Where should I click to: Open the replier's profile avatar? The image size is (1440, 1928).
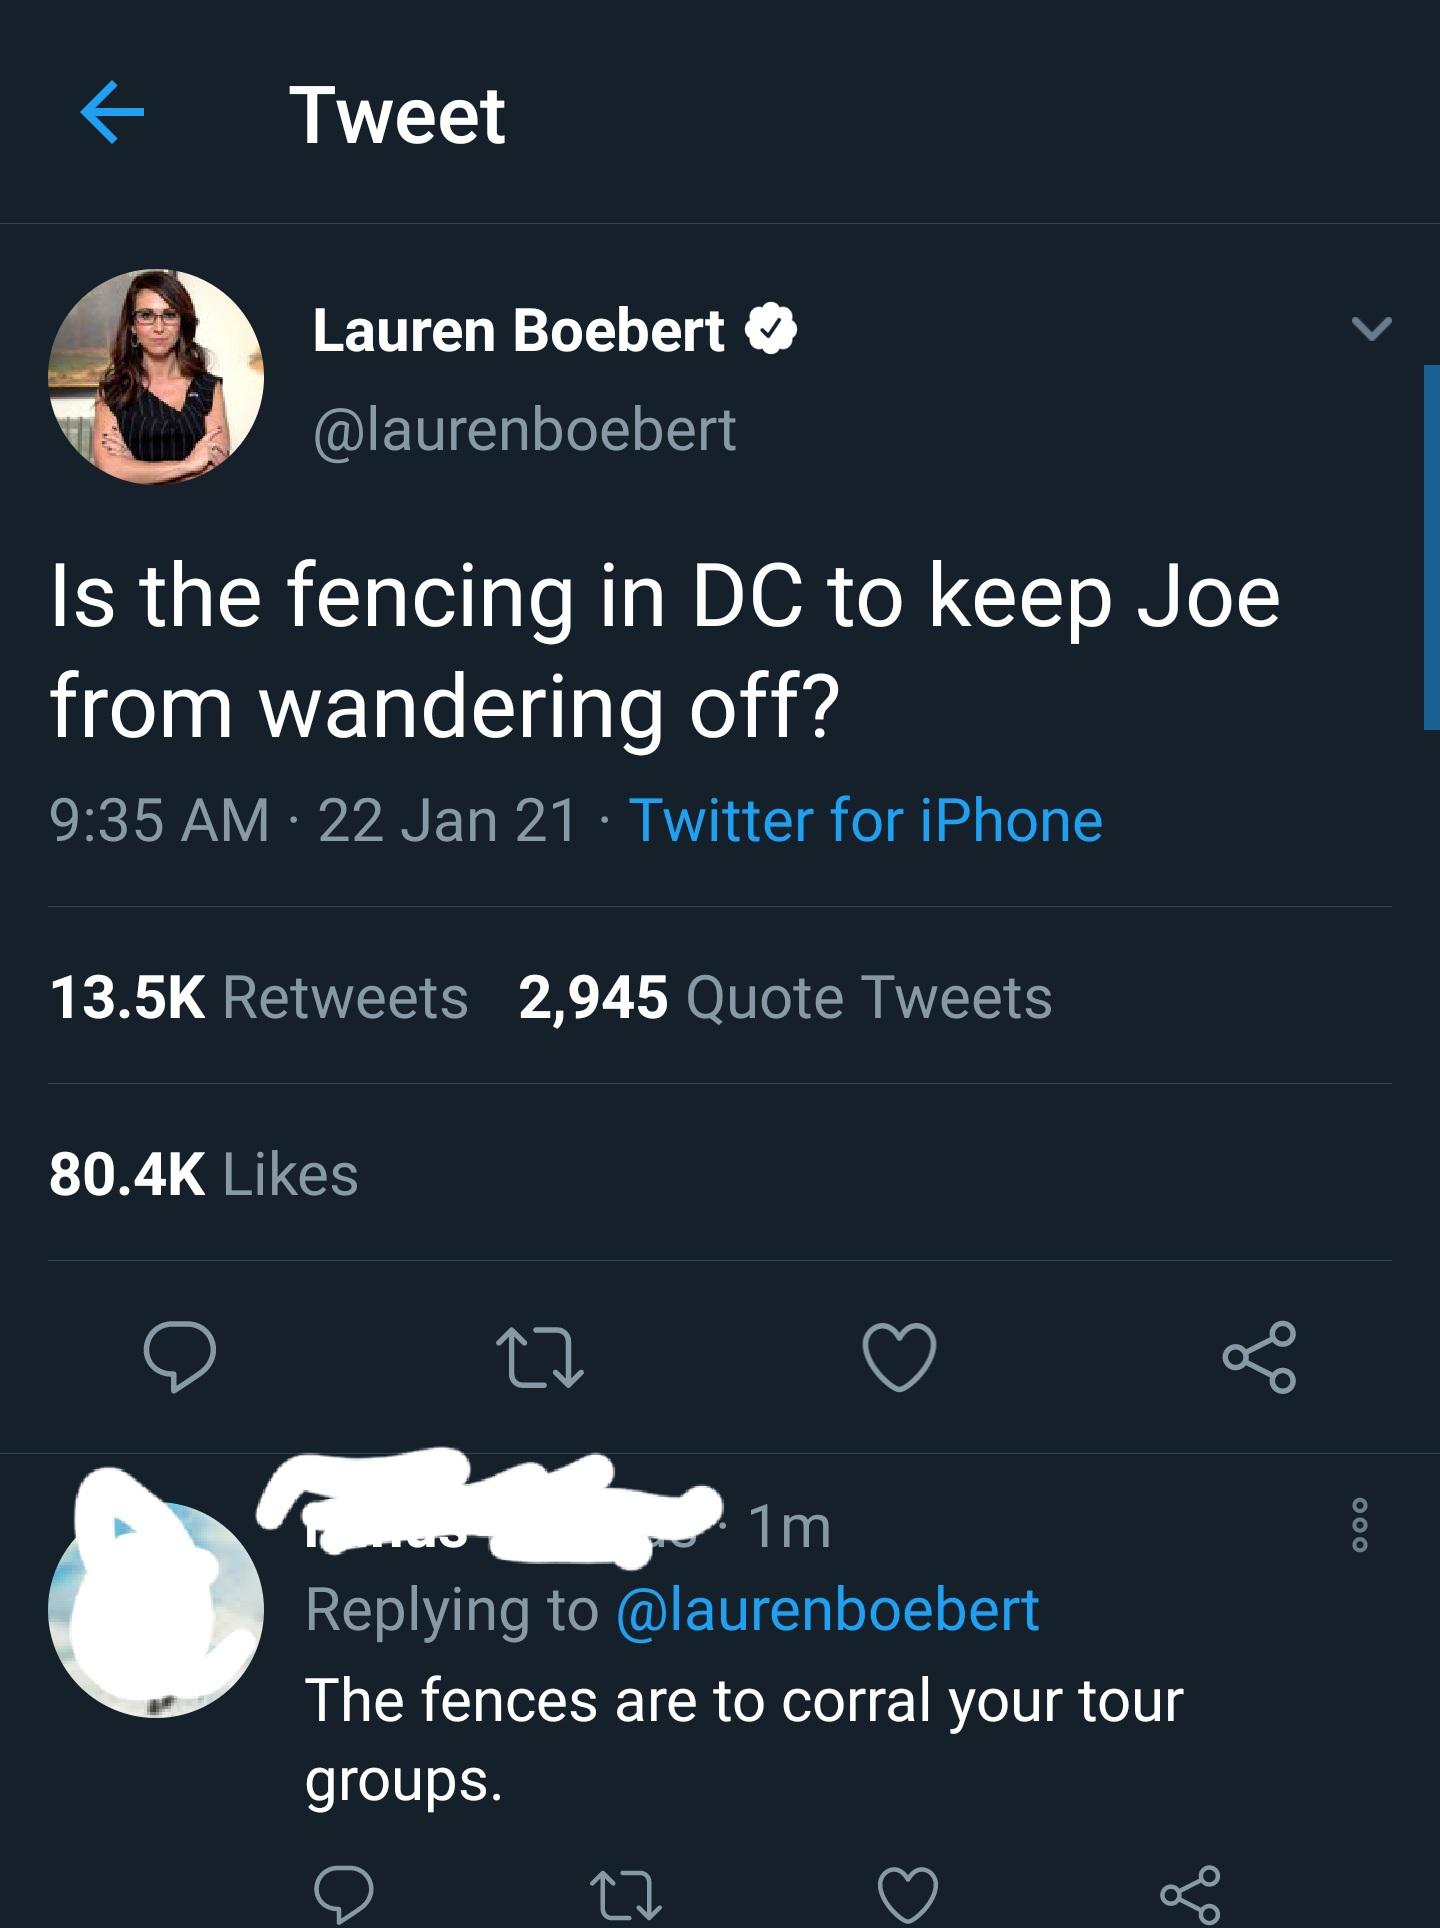156,1610
